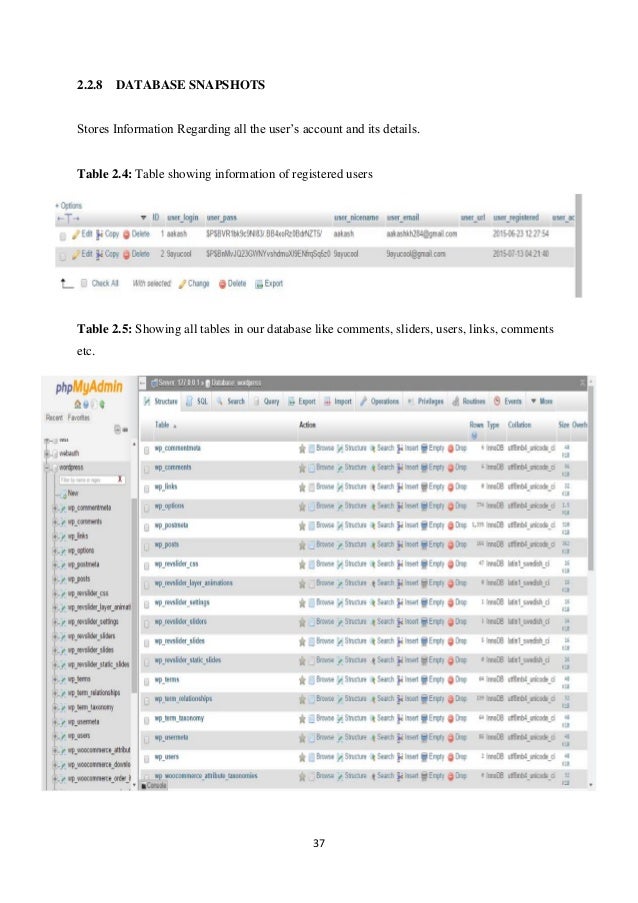
Task: Clear the navigation filter with red X
Action: 120,480
